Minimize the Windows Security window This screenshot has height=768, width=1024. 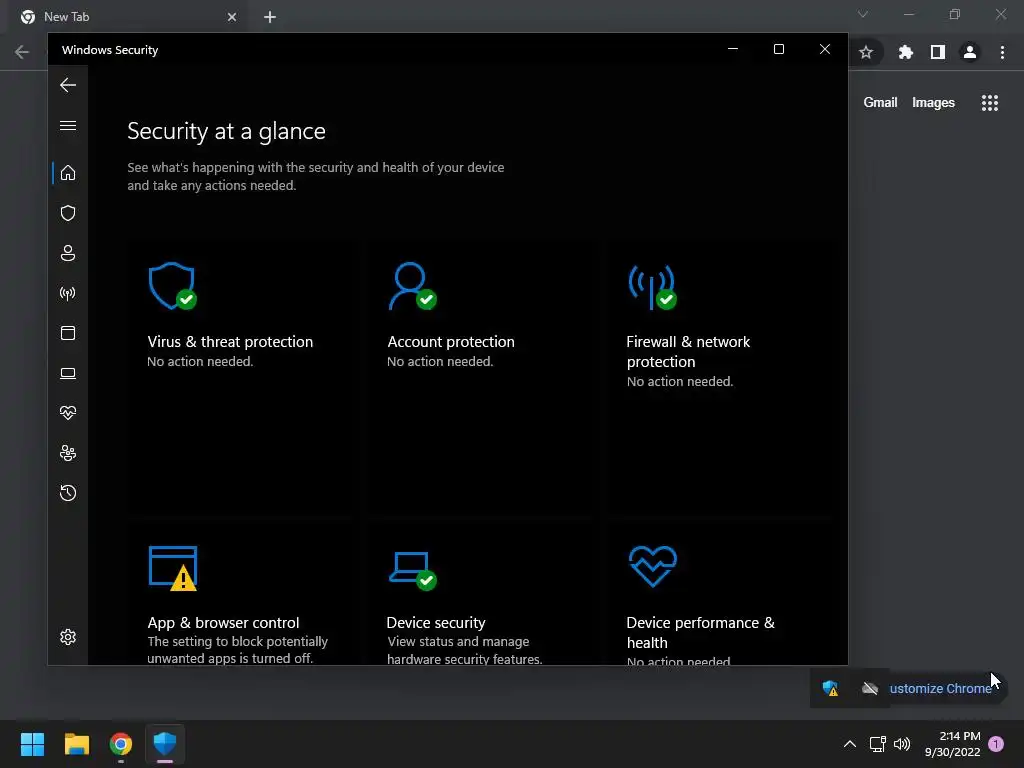click(x=733, y=49)
